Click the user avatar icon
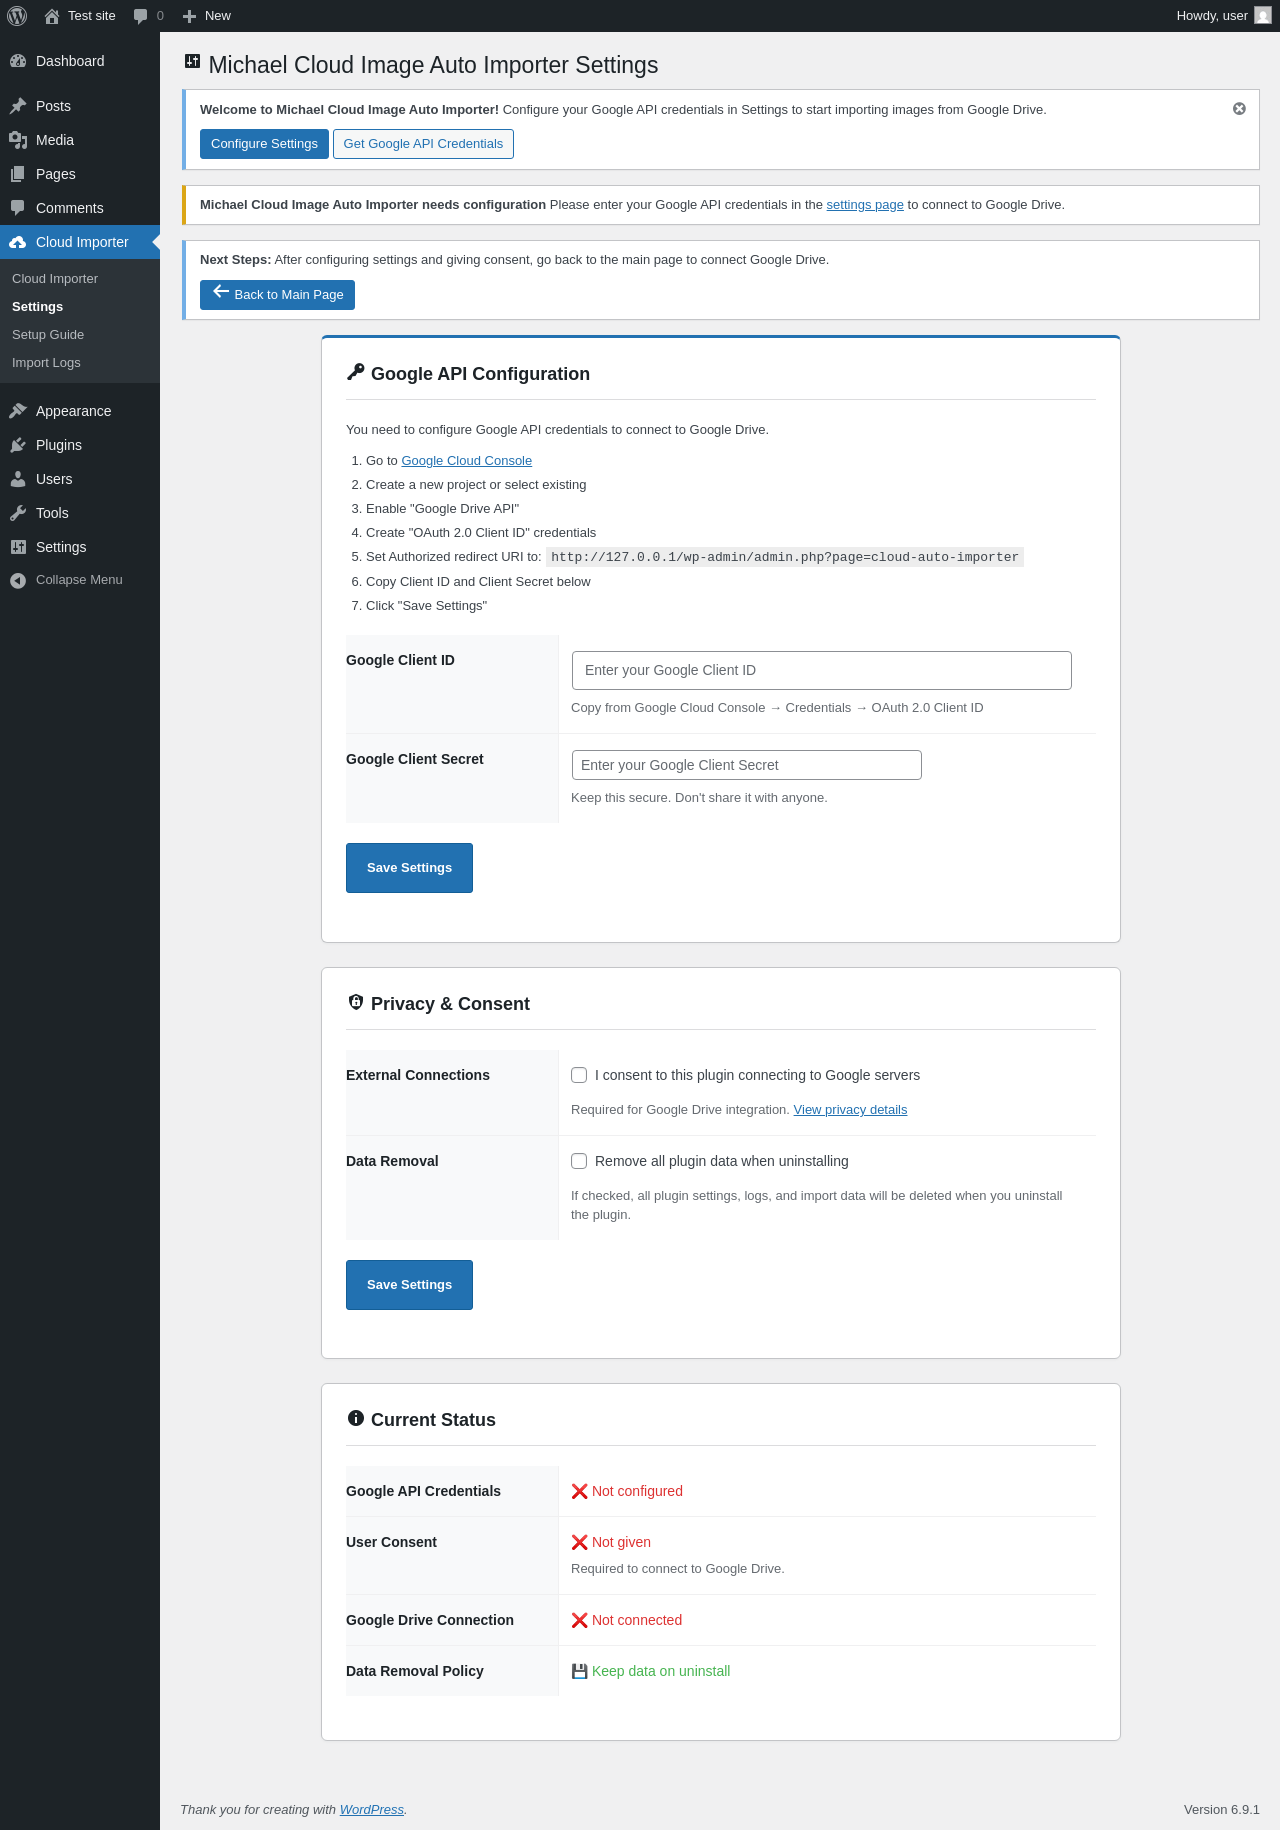This screenshot has height=1830, width=1280. pos(1263,16)
